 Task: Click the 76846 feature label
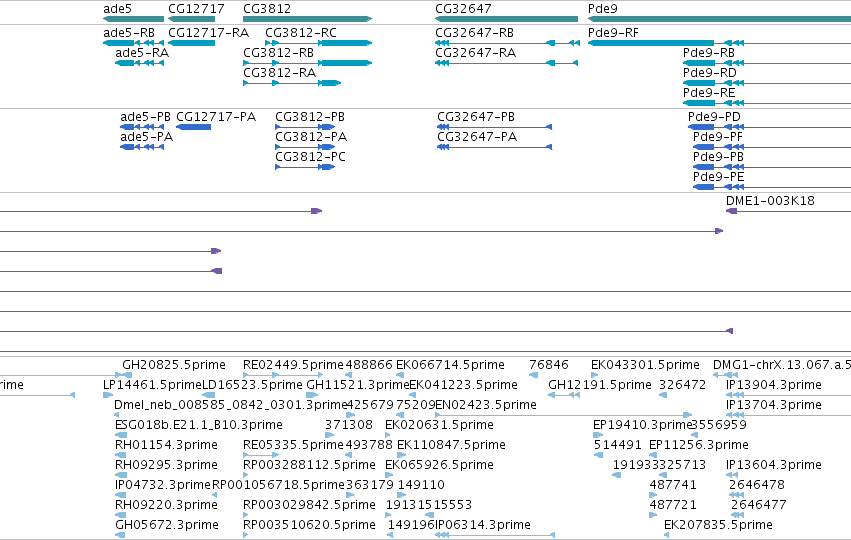click(x=549, y=365)
